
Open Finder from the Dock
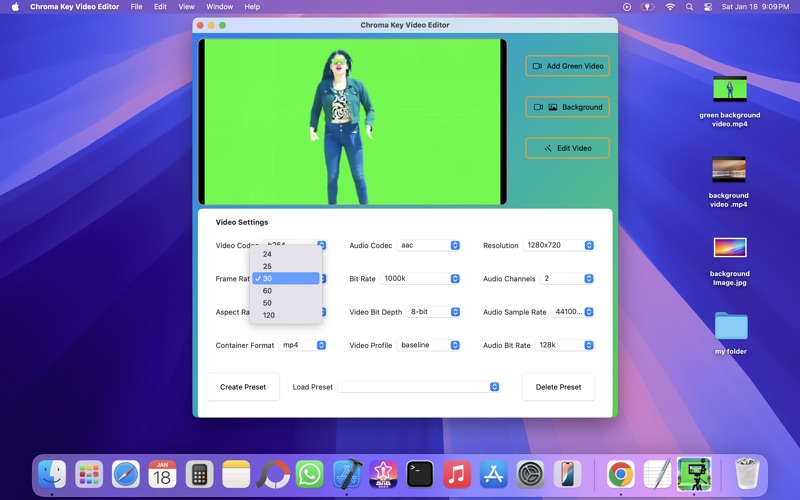point(52,474)
